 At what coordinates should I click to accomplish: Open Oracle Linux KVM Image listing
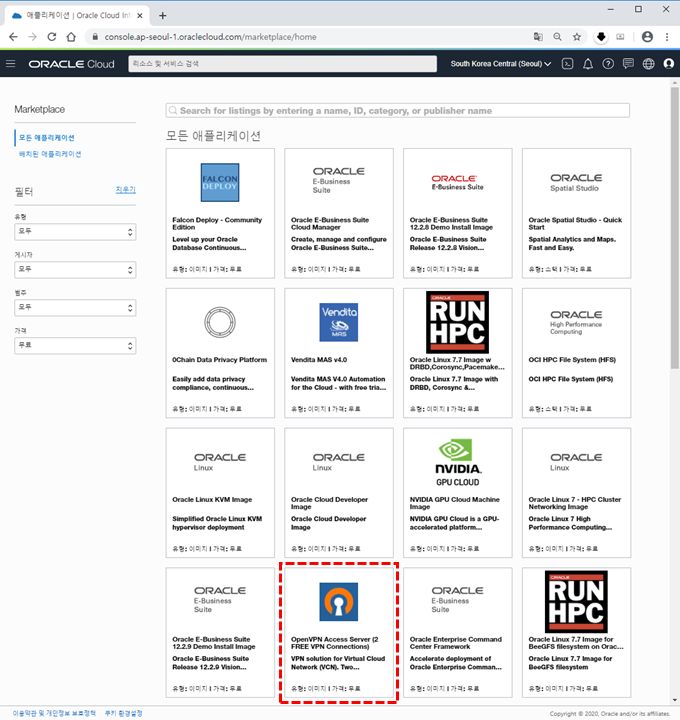220,493
